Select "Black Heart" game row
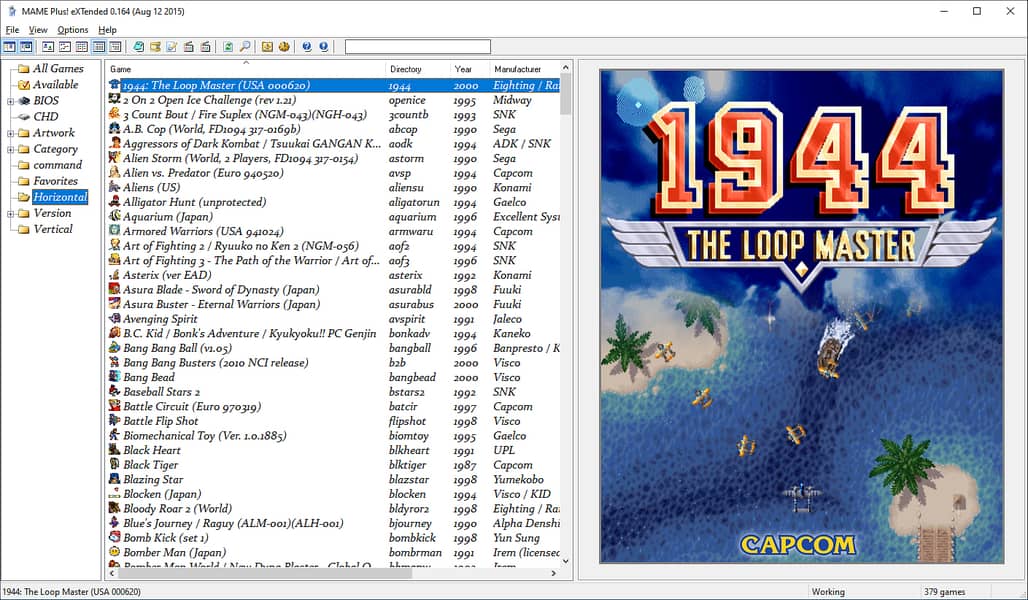Image resolution: width=1028 pixels, height=600 pixels. 334,450
